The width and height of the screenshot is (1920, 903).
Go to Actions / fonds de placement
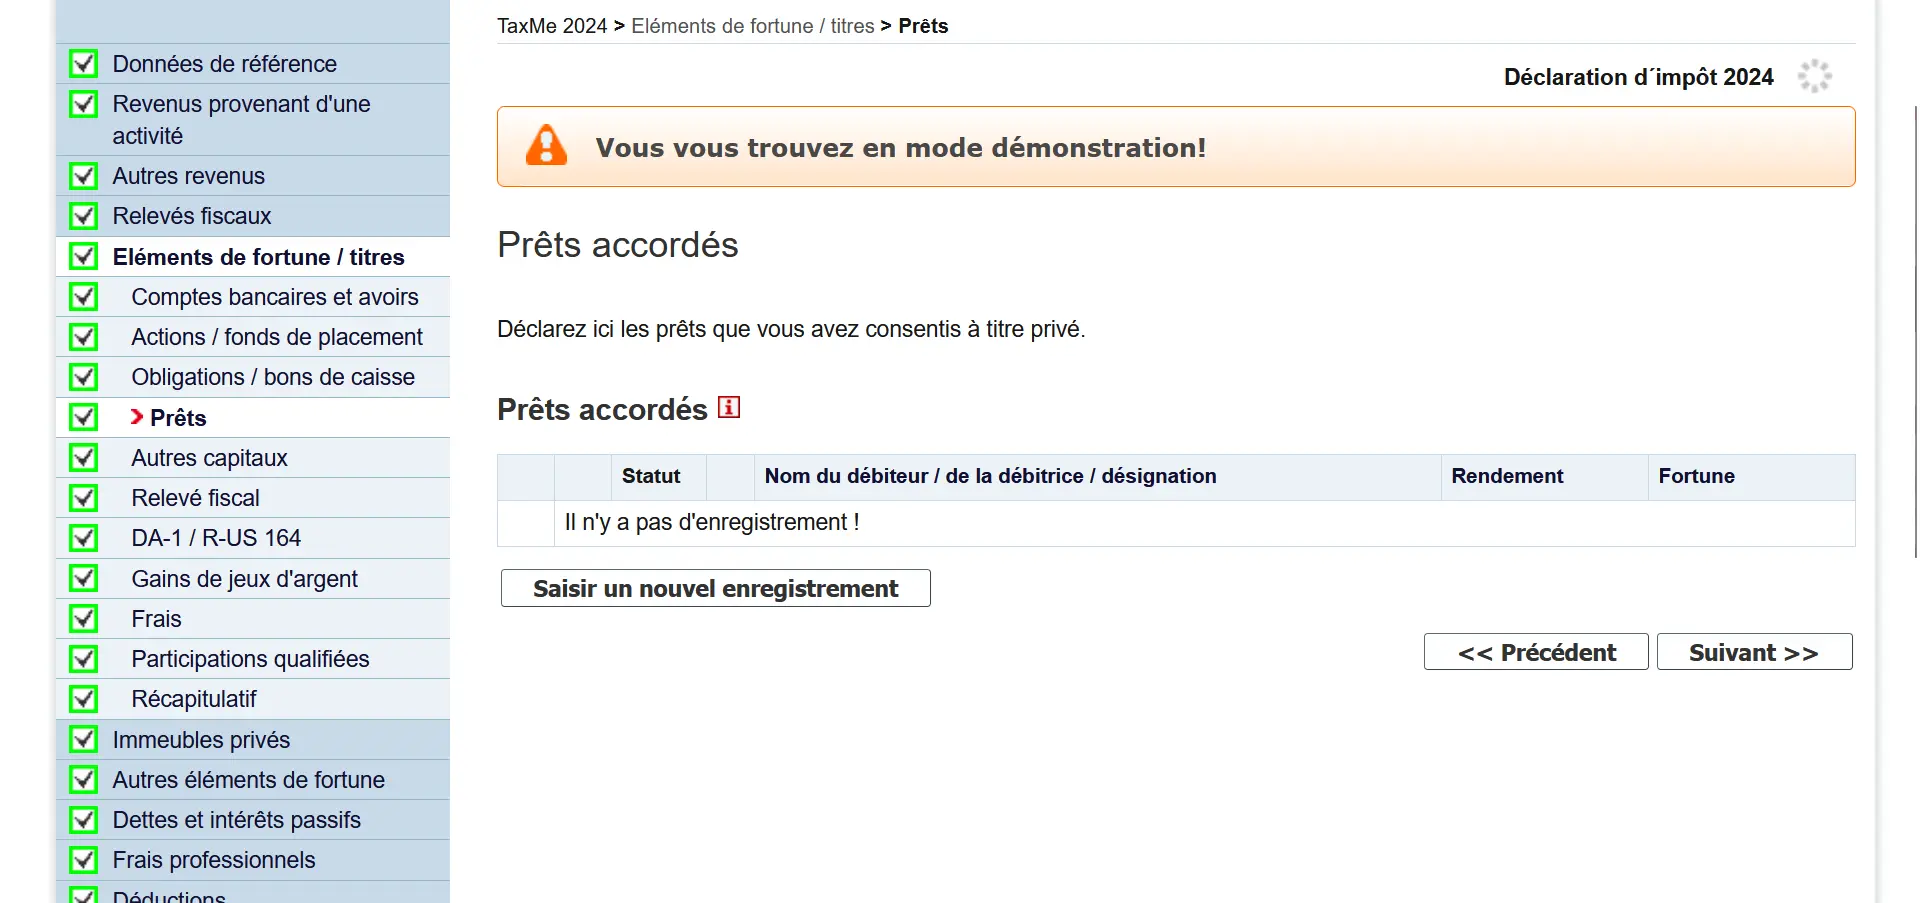(x=276, y=337)
